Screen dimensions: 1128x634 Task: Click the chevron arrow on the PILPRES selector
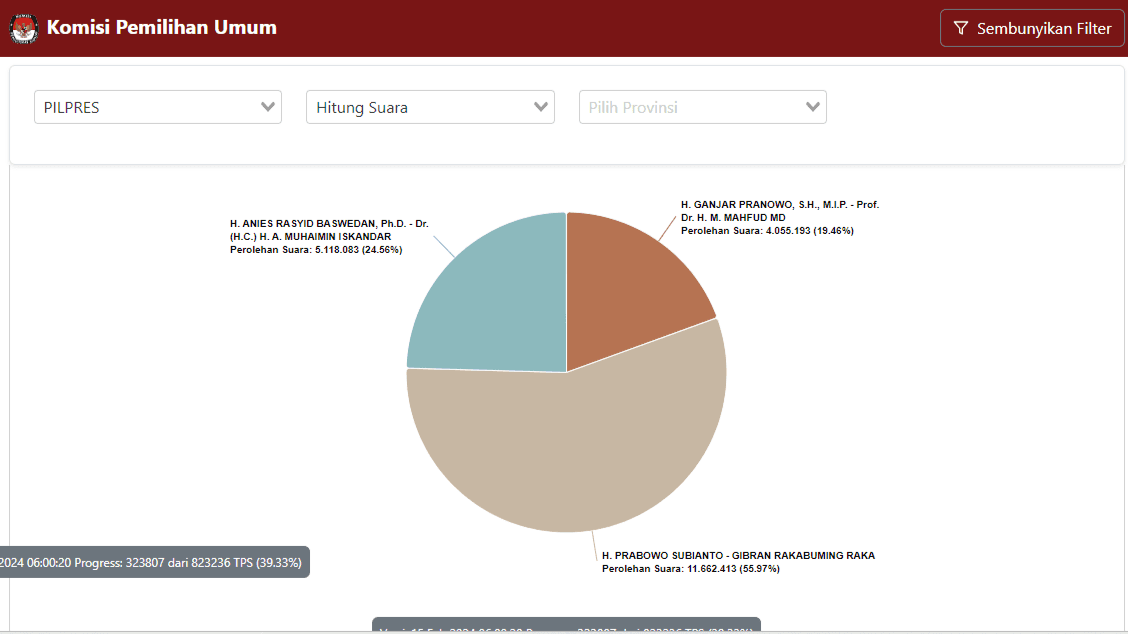[267, 107]
